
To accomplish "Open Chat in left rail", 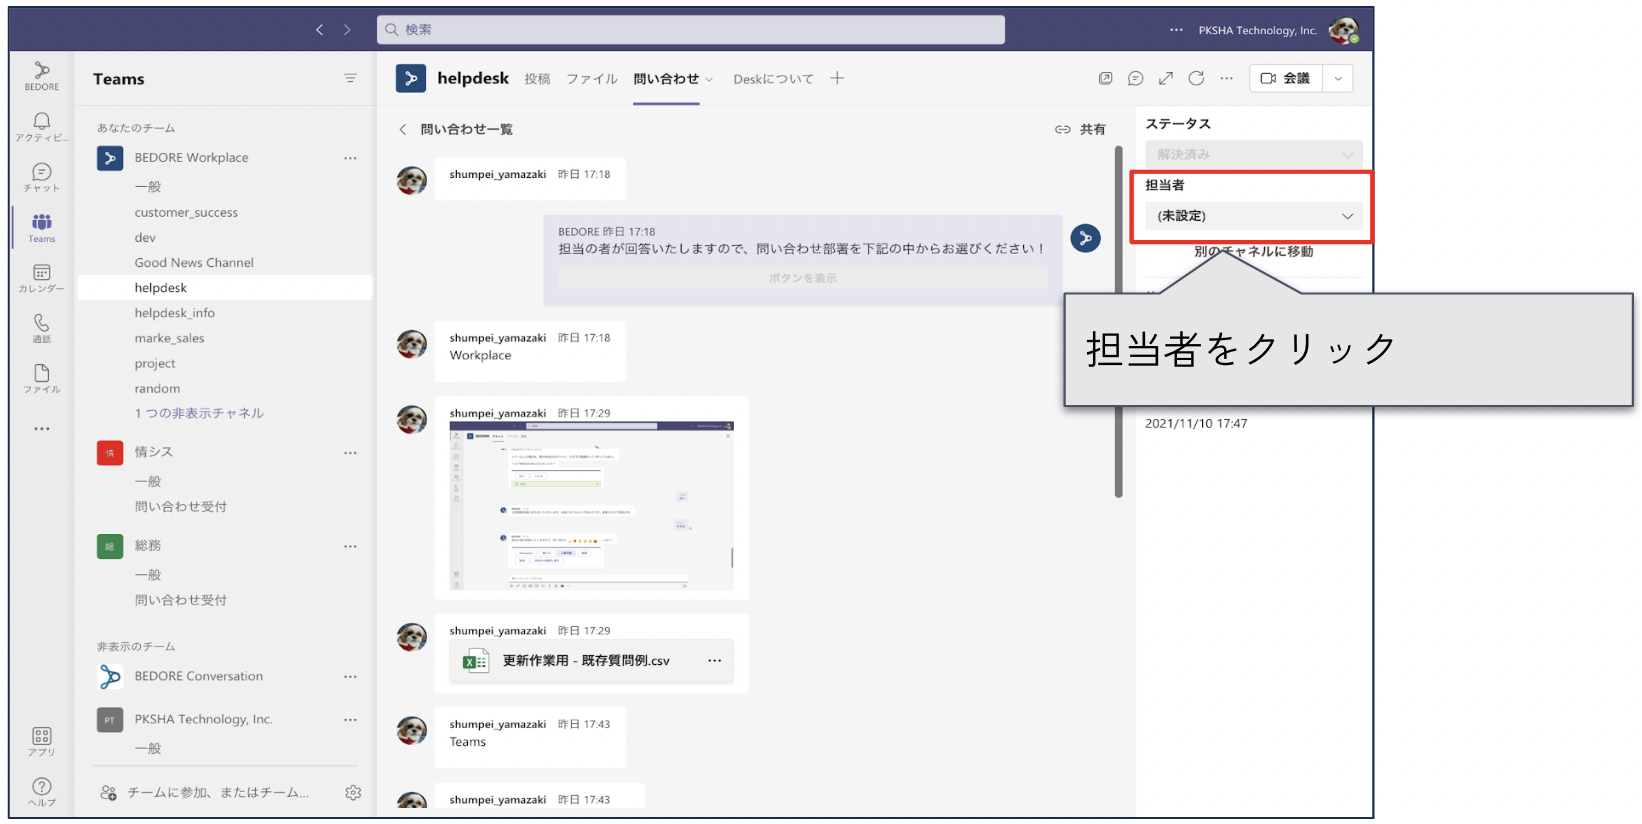I will (x=41, y=177).
